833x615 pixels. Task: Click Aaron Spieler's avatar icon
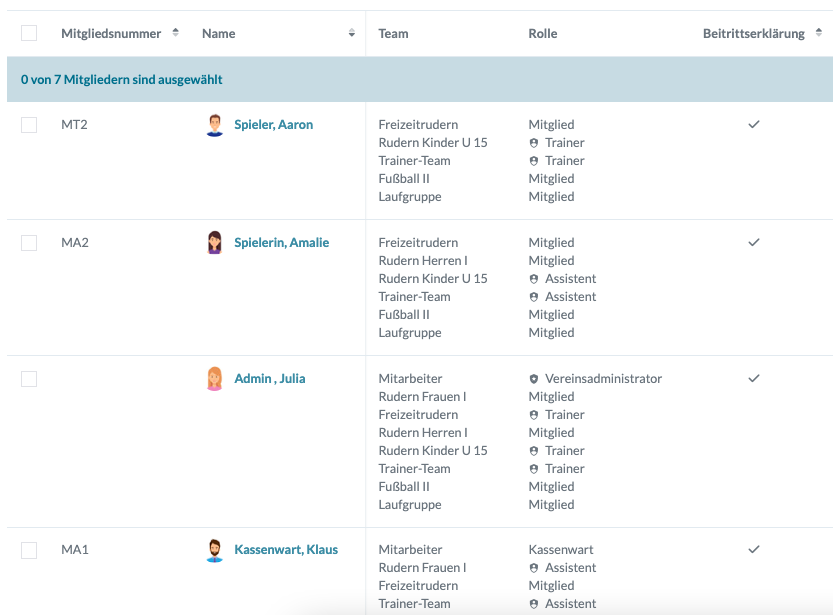(214, 125)
